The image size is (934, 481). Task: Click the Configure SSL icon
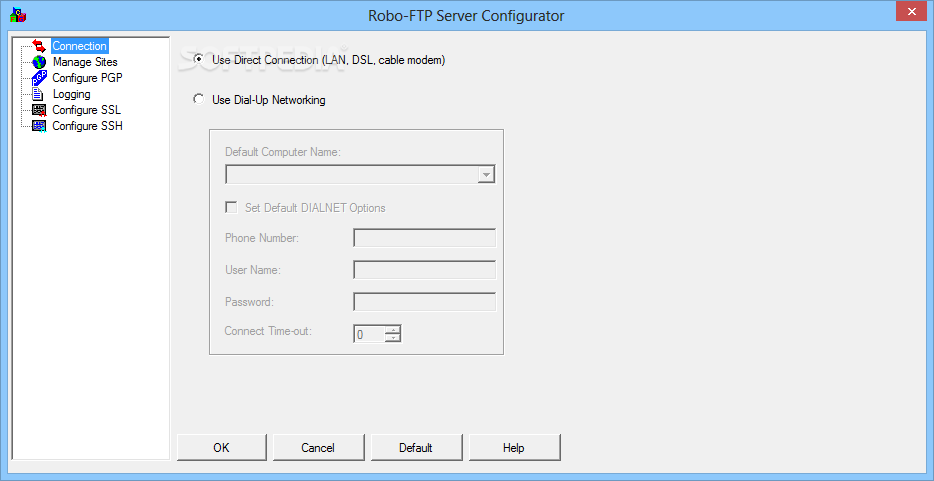pos(39,110)
